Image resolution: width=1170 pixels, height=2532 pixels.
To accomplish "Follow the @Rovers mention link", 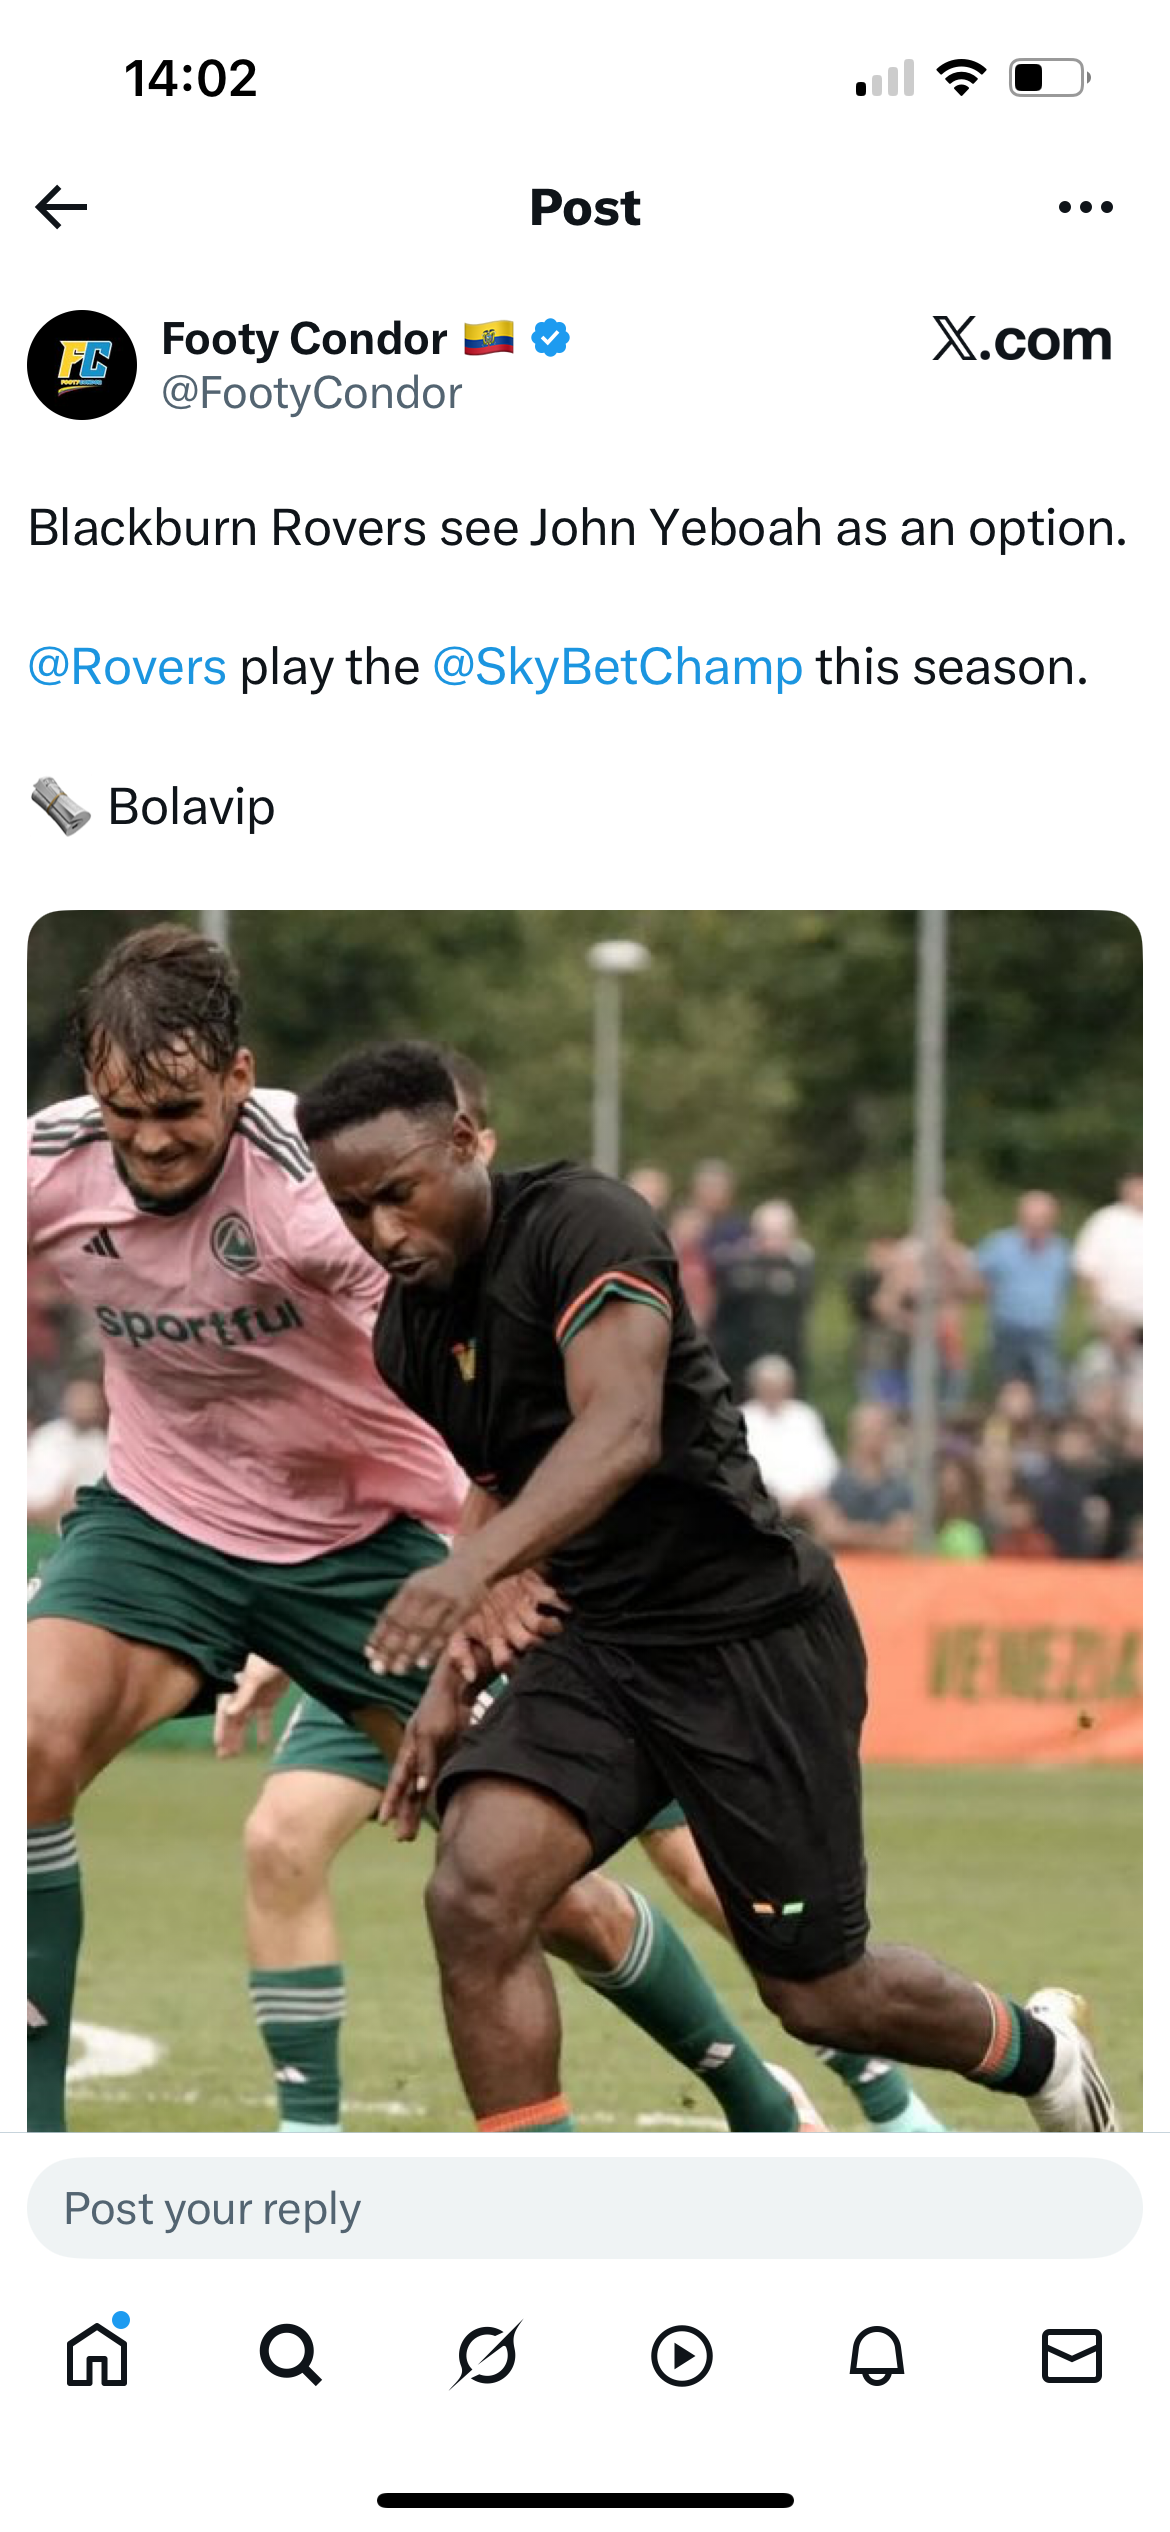I will pyautogui.click(x=127, y=667).
